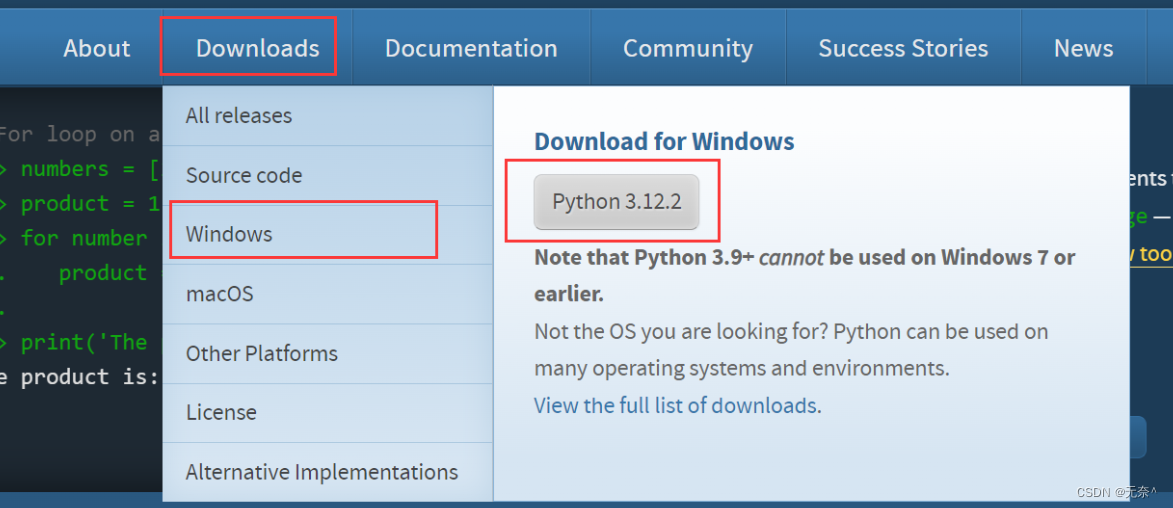Download Python 3.12.2 via the gray button
The height and width of the screenshot is (508, 1173).
click(616, 202)
